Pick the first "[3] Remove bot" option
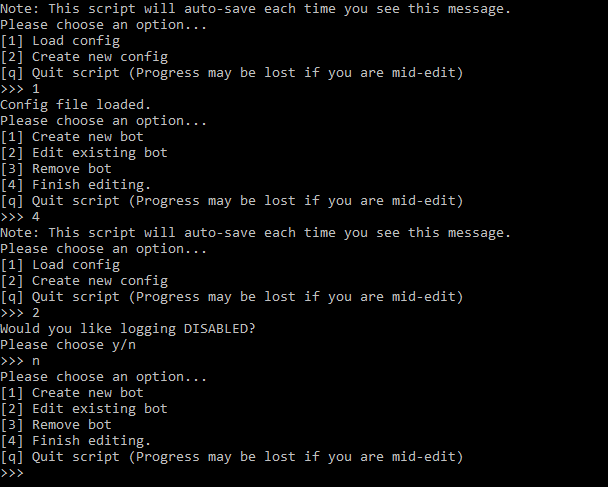 [56, 169]
